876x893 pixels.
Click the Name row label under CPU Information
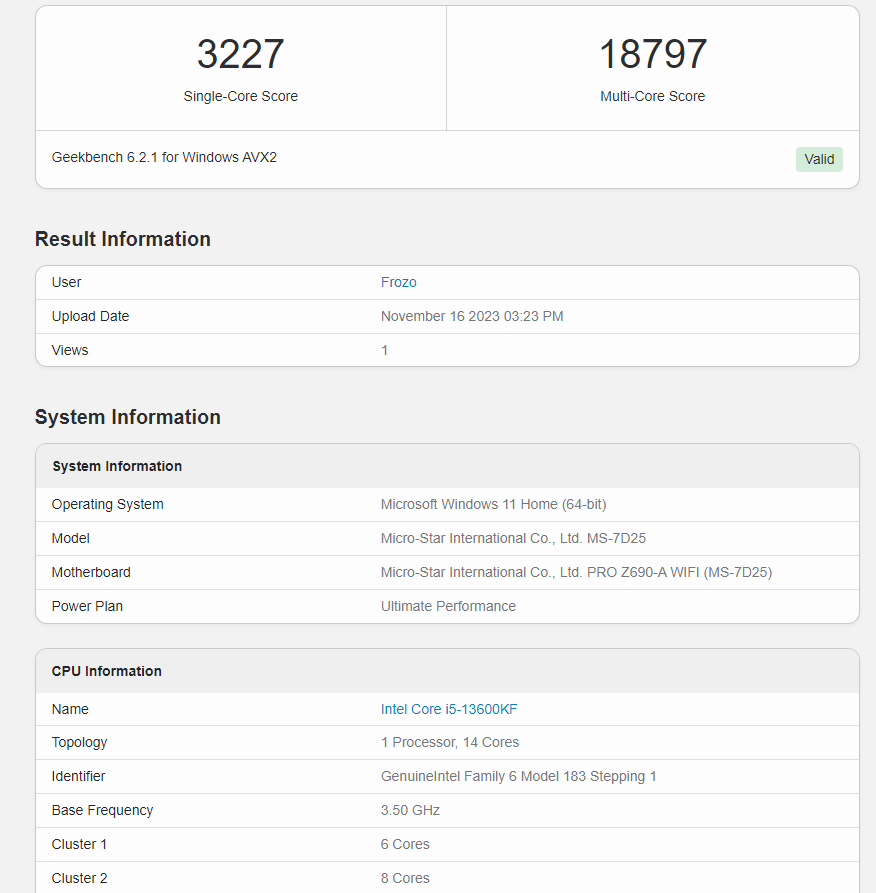[69, 709]
